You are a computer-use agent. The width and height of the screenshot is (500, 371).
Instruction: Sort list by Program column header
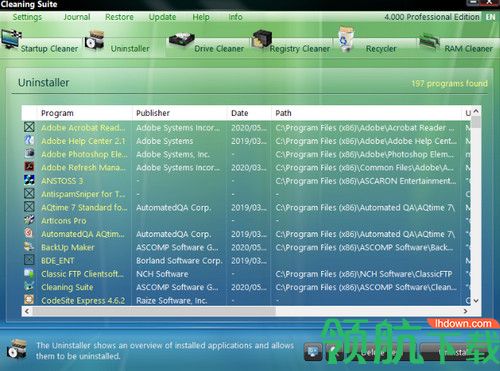pos(57,113)
